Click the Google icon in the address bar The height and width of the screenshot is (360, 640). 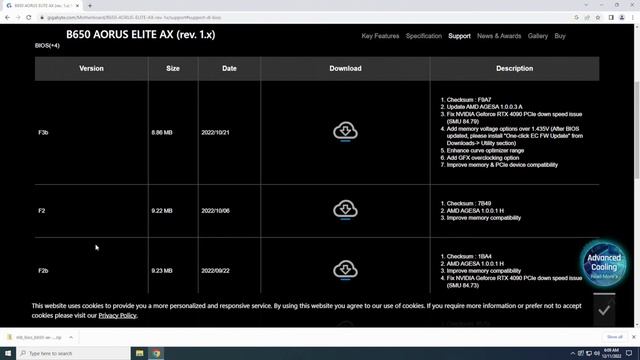pyautogui.click(x=576, y=18)
